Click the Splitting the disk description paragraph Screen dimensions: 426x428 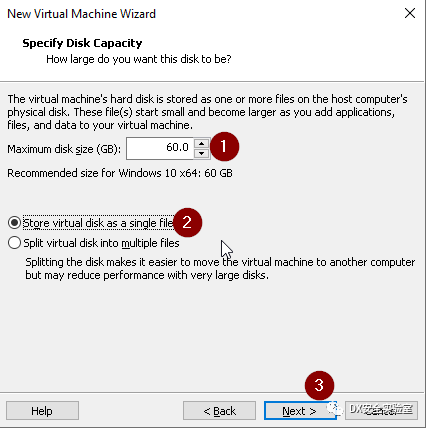(x=220, y=269)
